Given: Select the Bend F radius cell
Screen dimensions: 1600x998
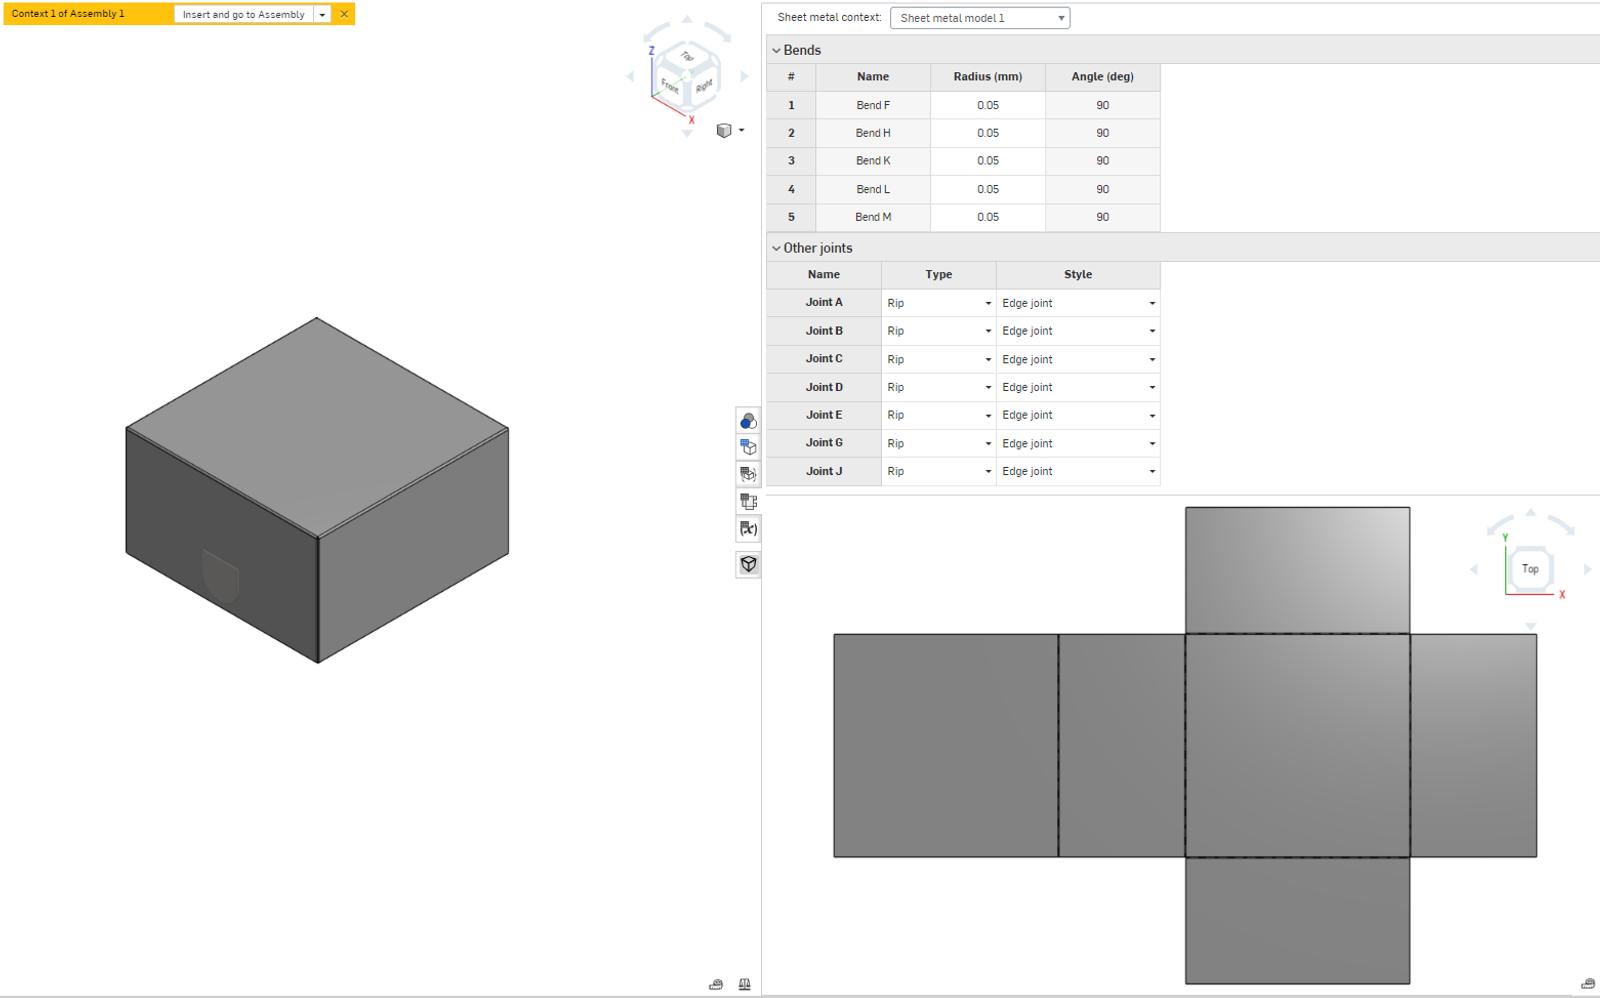Looking at the screenshot, I should tap(987, 105).
